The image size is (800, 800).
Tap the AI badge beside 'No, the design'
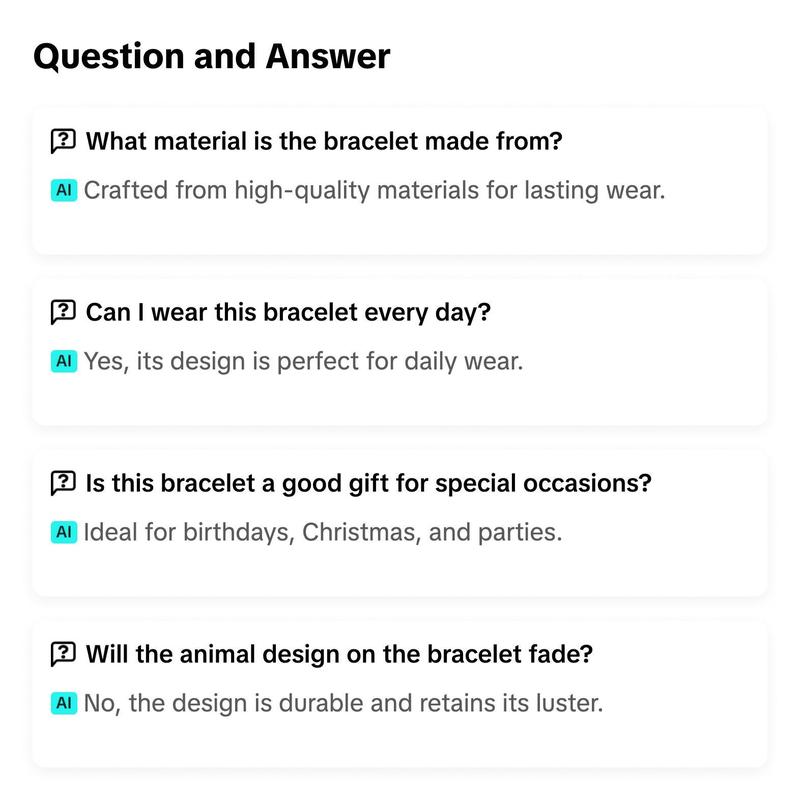[64, 703]
